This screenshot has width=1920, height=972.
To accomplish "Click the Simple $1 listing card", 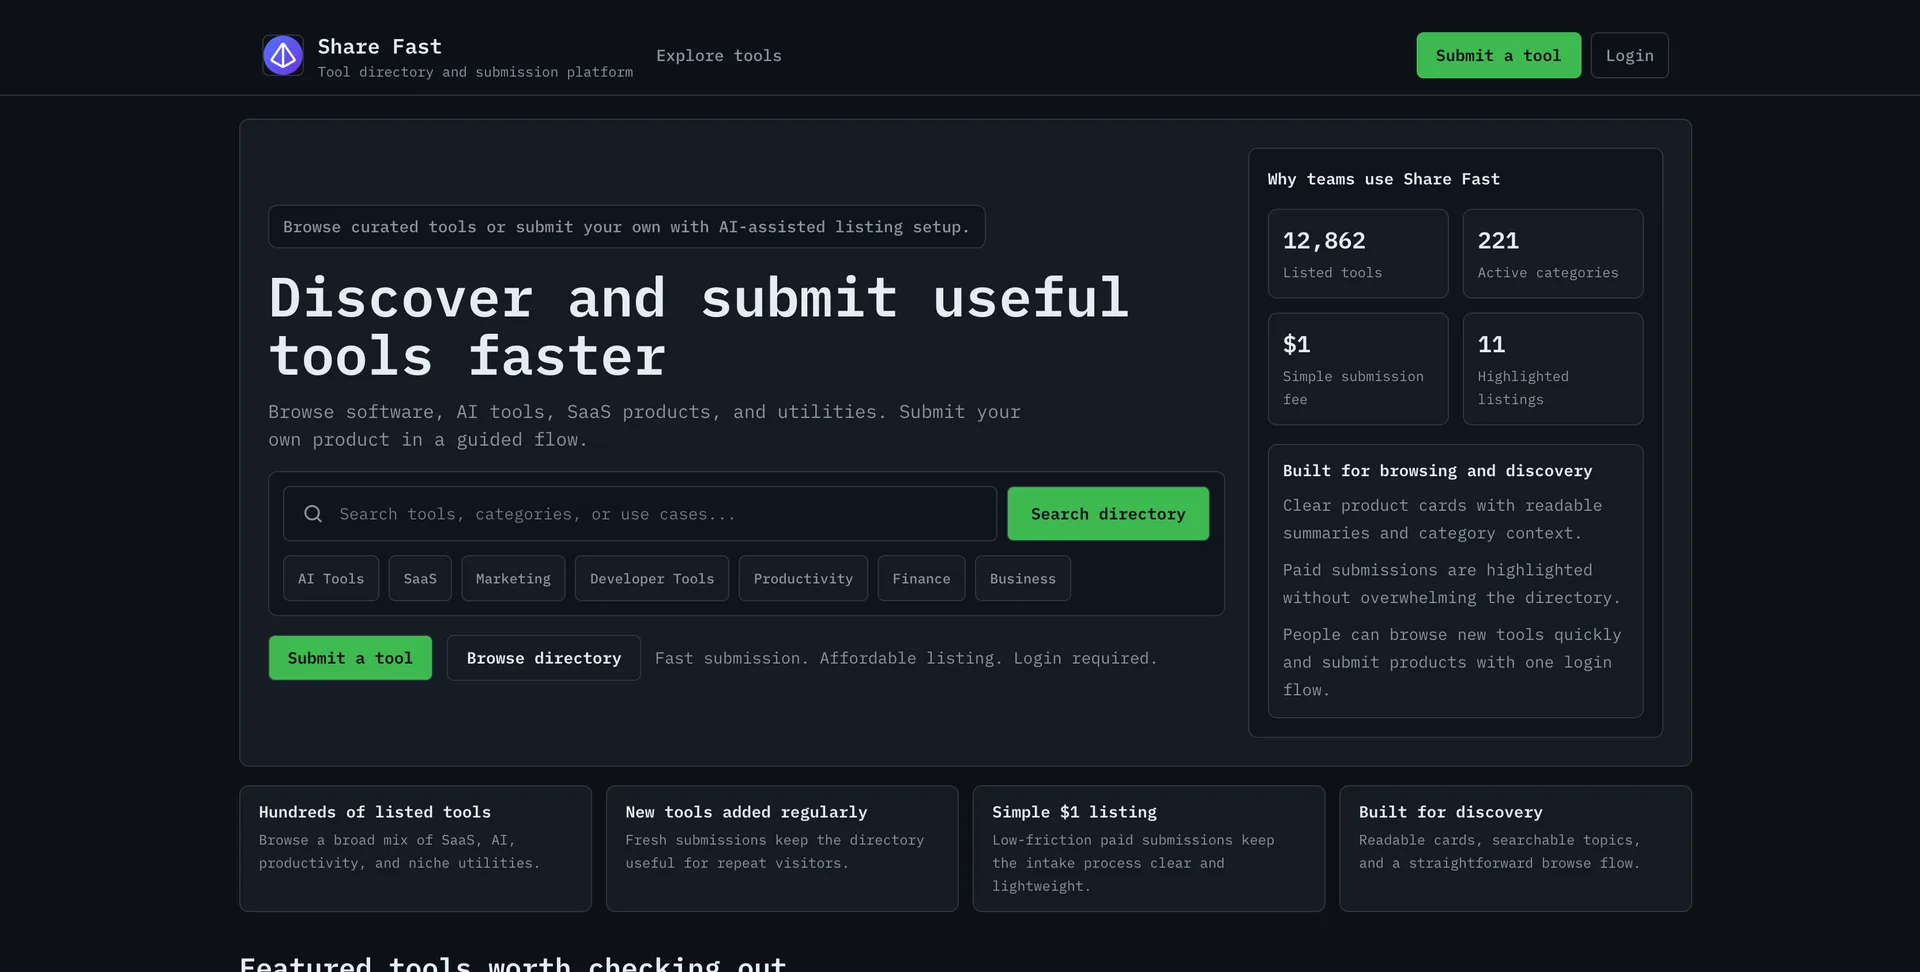I will (1149, 849).
